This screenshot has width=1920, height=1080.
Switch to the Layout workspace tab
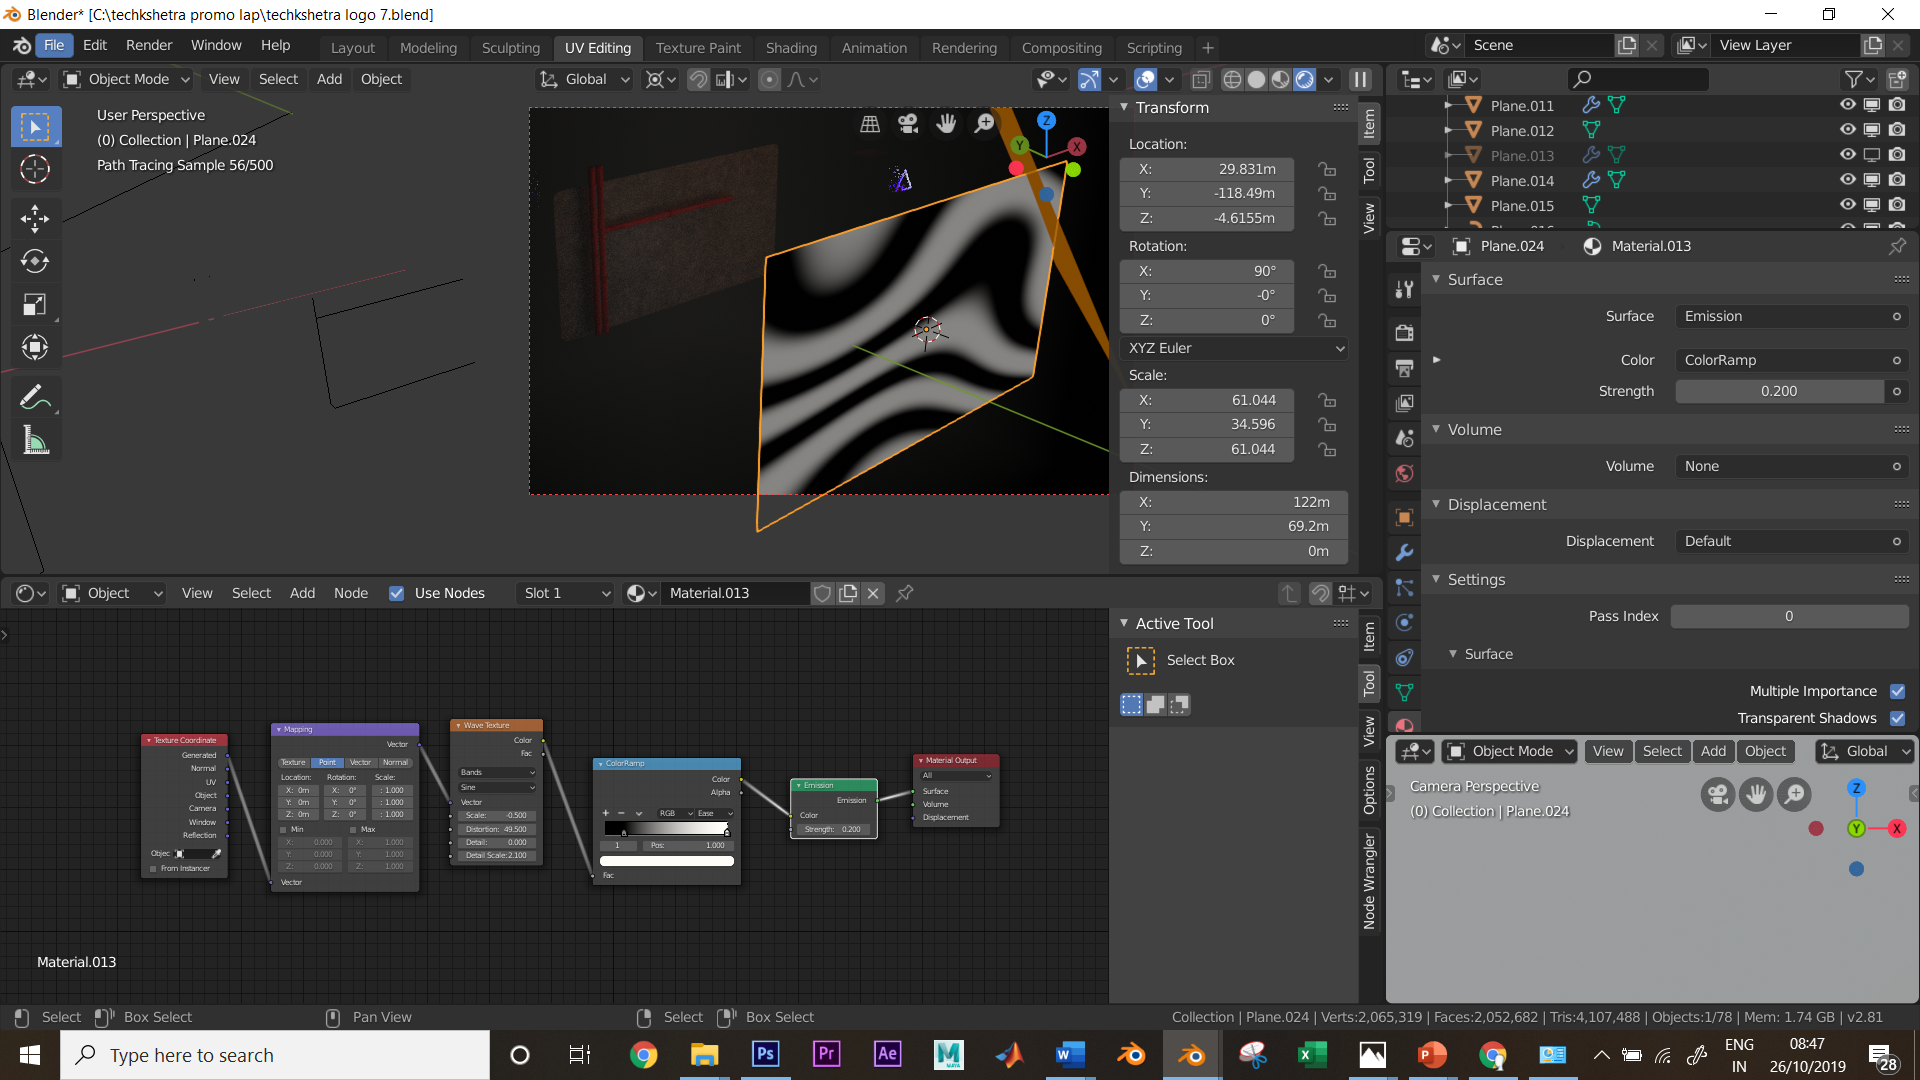tap(352, 47)
